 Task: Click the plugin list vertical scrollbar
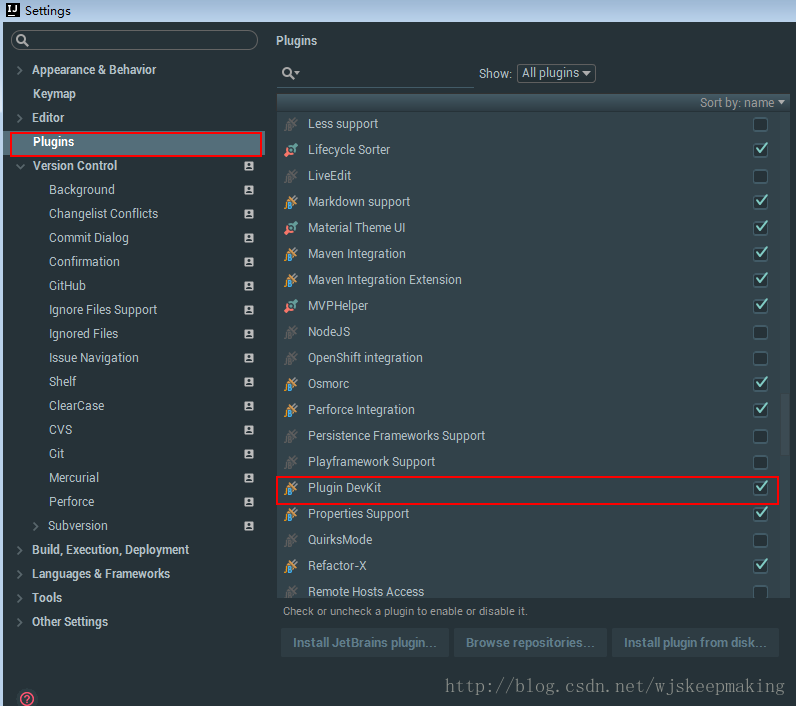pos(785,424)
